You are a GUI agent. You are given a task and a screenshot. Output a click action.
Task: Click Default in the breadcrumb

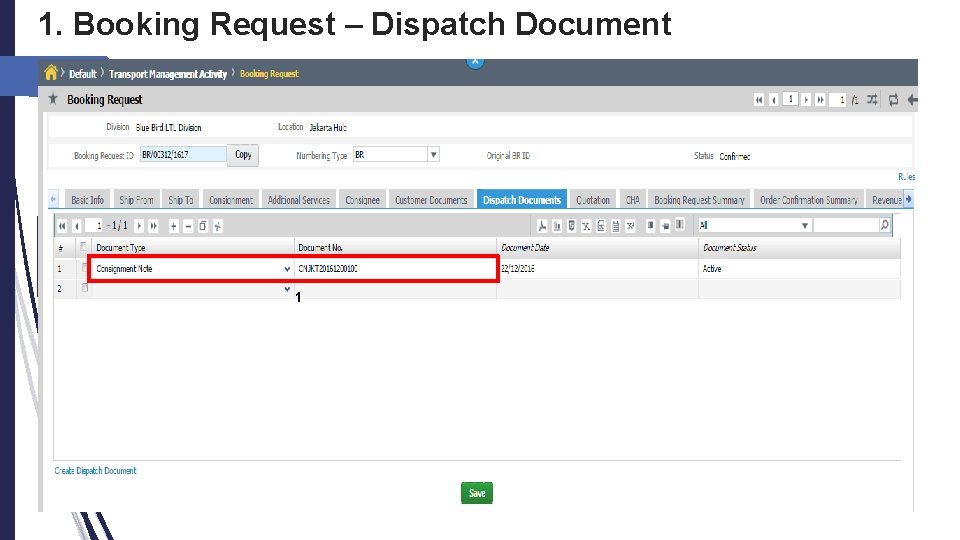[x=83, y=73]
